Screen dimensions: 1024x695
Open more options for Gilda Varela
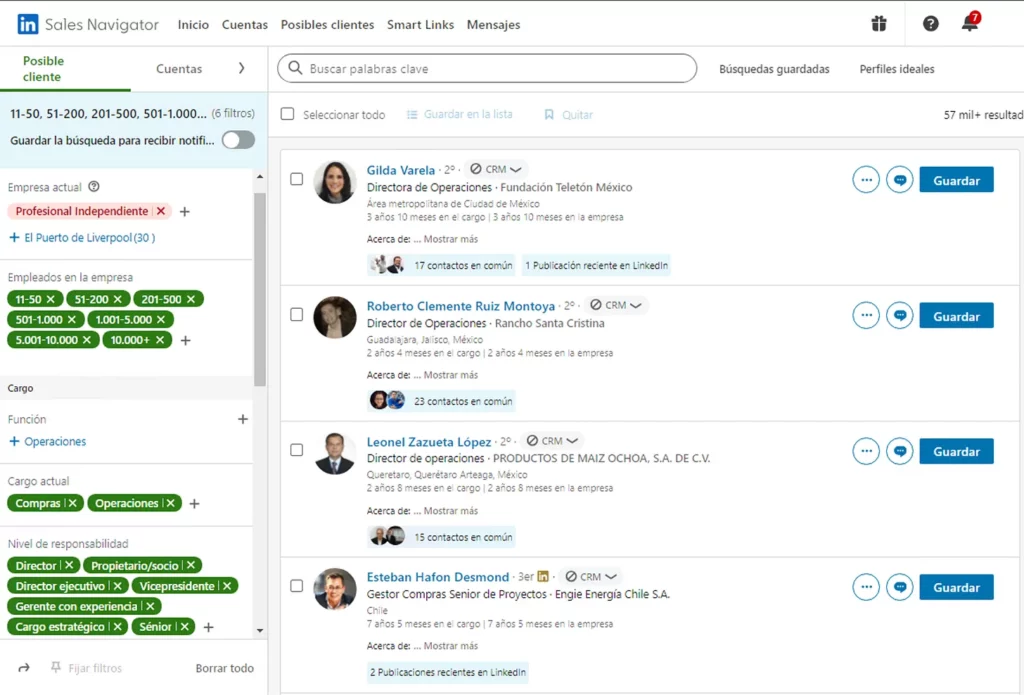tap(866, 180)
